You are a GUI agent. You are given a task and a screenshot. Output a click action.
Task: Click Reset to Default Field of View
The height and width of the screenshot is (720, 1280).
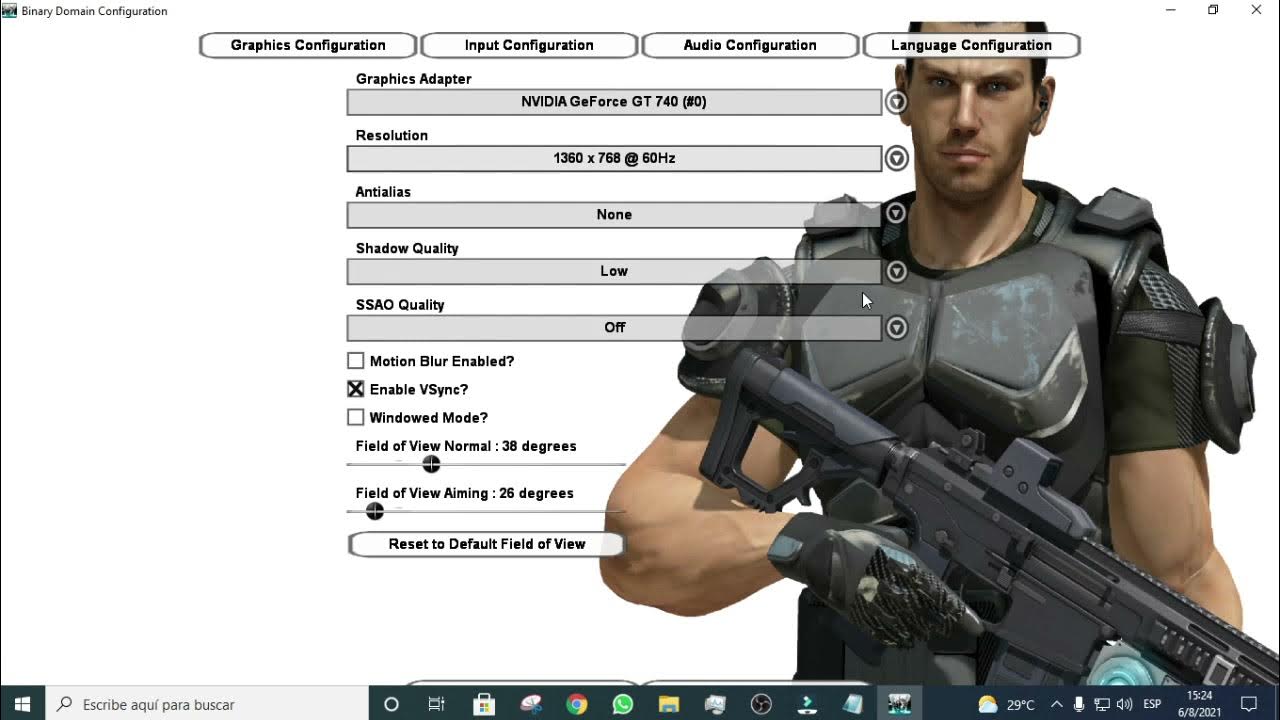tap(487, 544)
